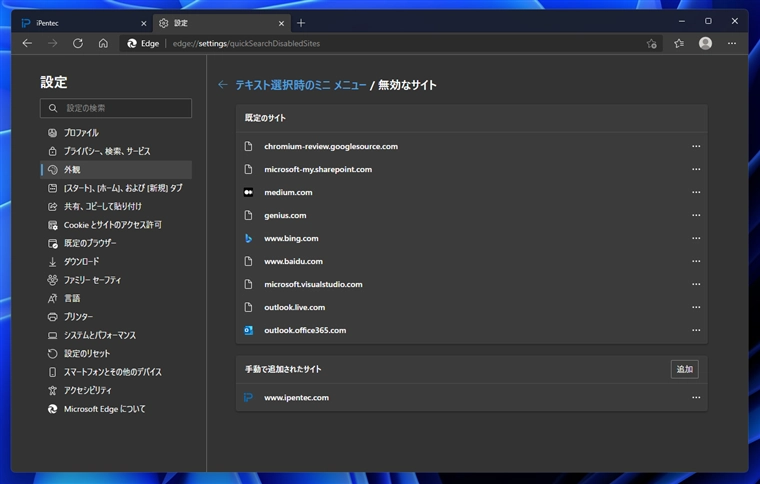The height and width of the screenshot is (484, 760).
Task: Click the back arrow beside テキスト選択時のミニ メニュー
Action: coord(222,85)
